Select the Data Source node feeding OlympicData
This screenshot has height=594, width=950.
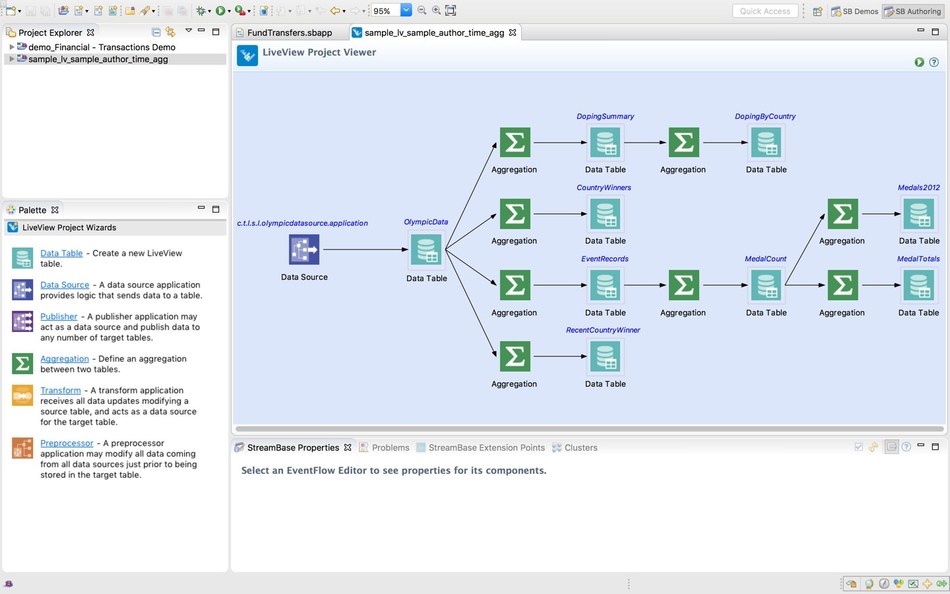(304, 248)
